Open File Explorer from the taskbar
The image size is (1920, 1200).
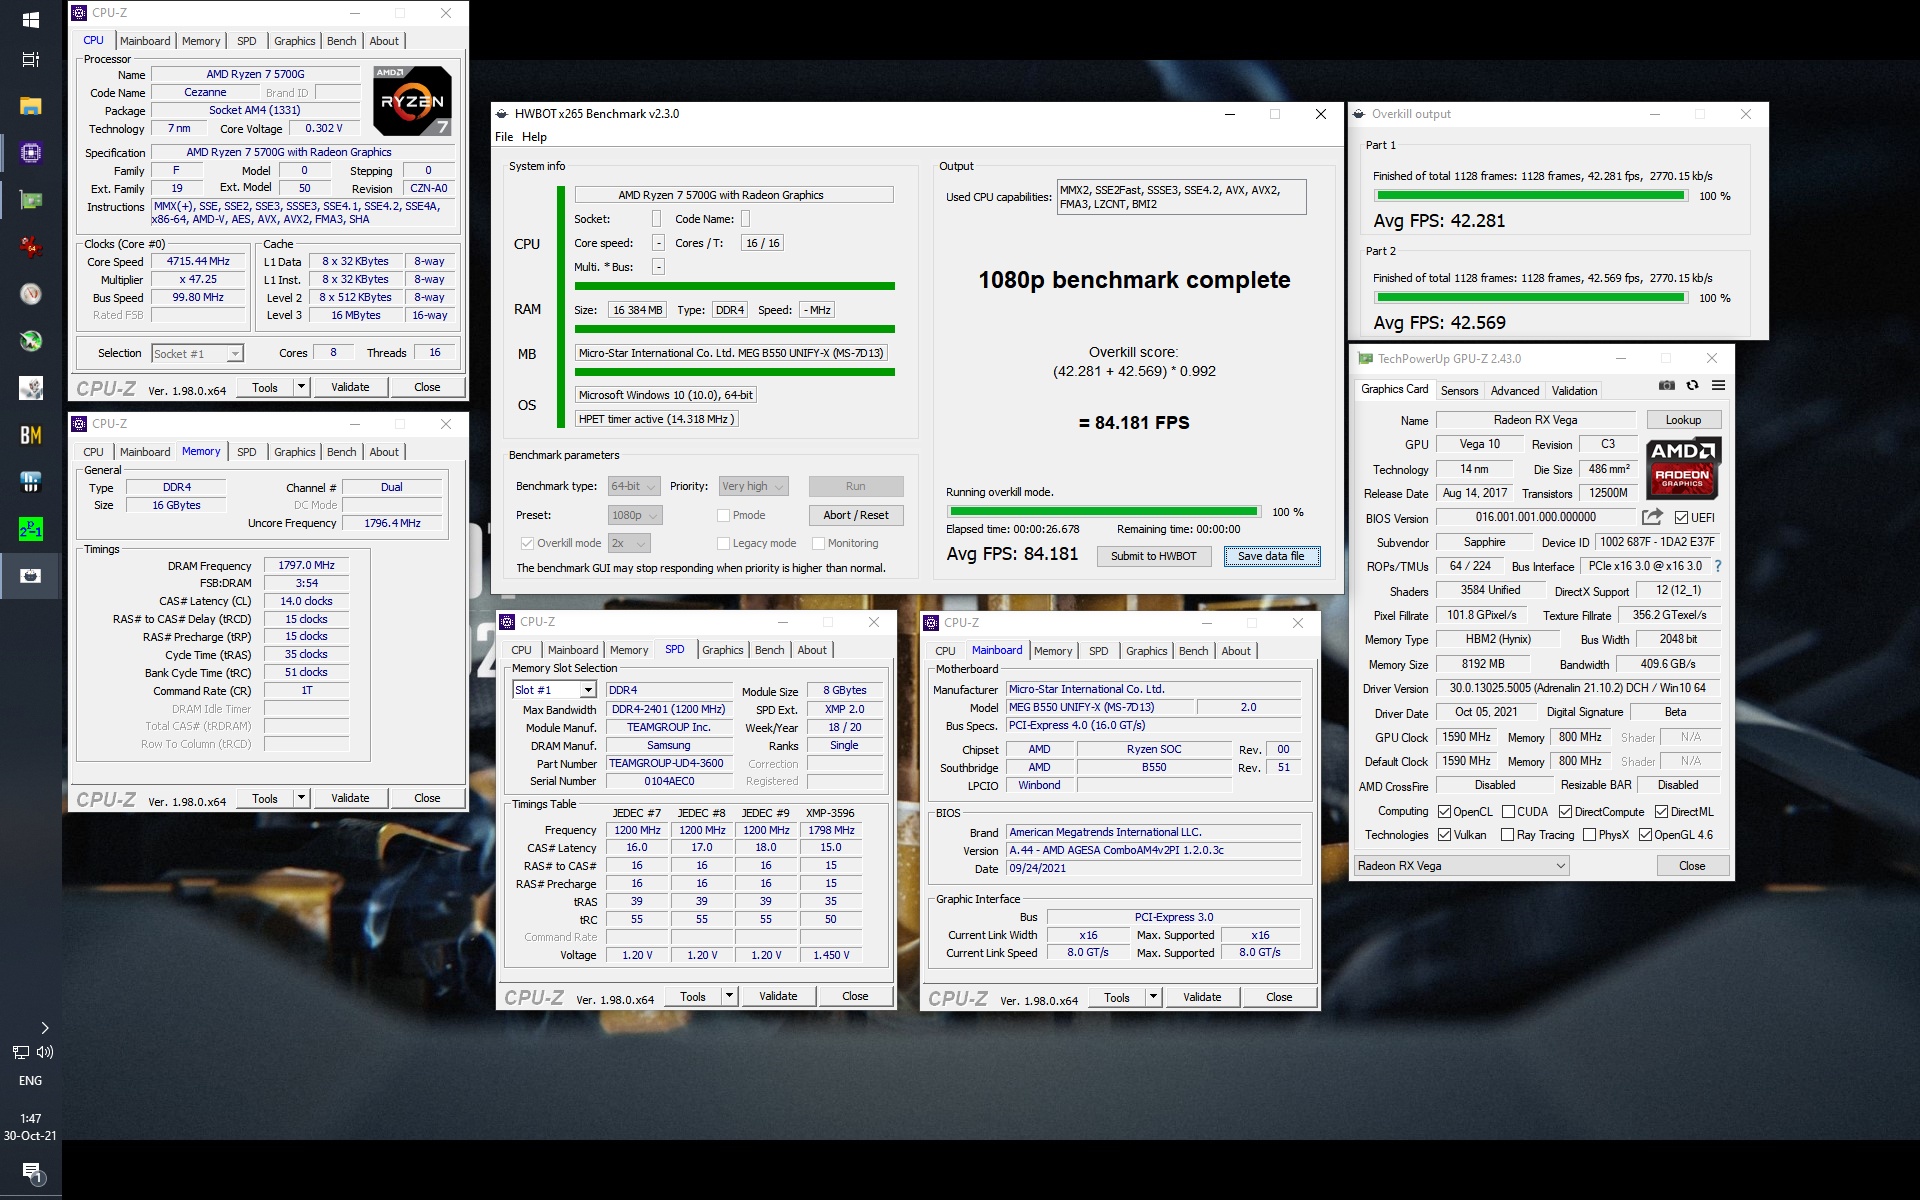pos(30,106)
